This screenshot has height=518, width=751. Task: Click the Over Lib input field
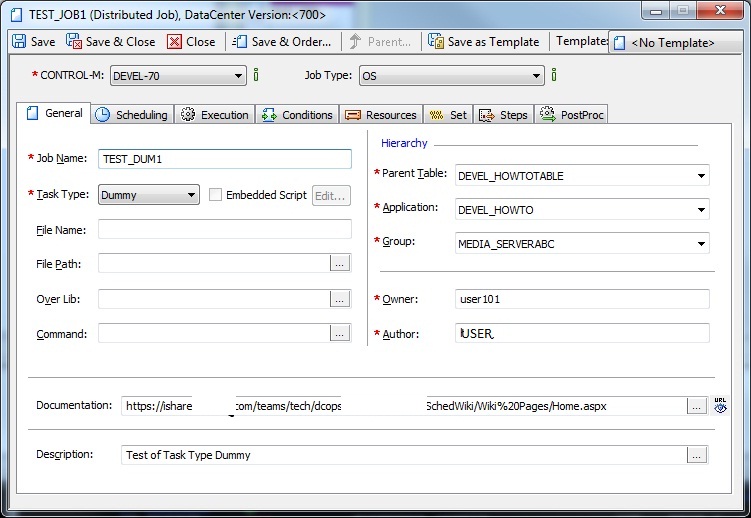[214, 299]
